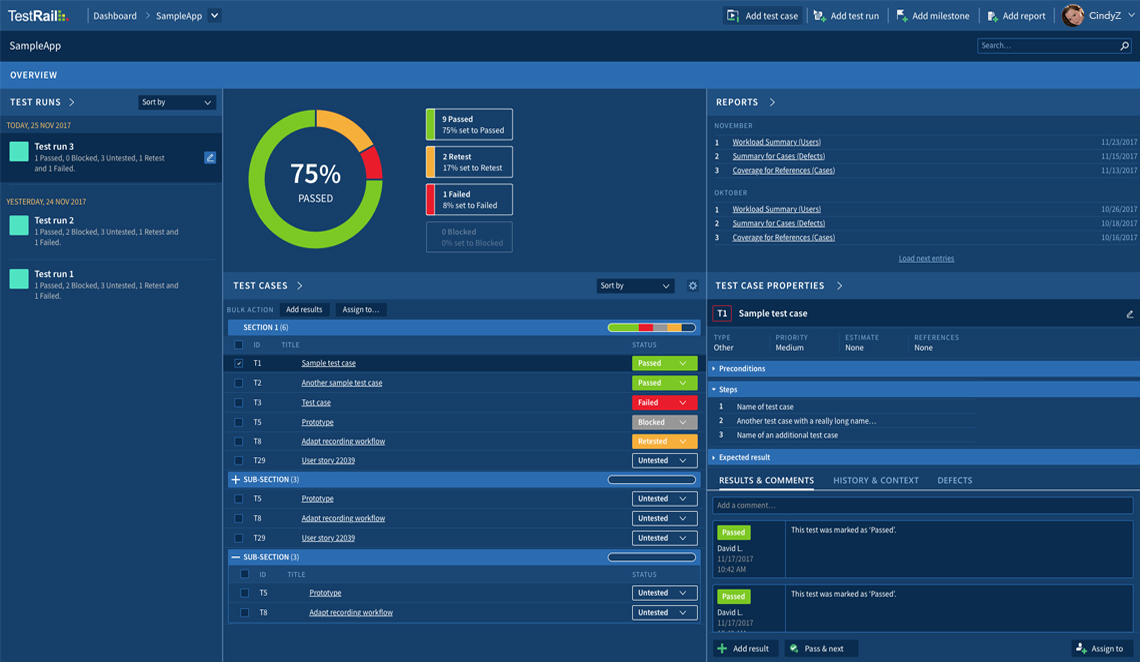
Task: Click the Add milestone icon
Action: click(902, 16)
